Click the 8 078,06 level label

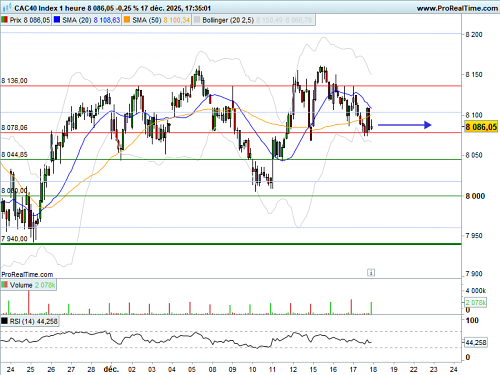coord(14,128)
